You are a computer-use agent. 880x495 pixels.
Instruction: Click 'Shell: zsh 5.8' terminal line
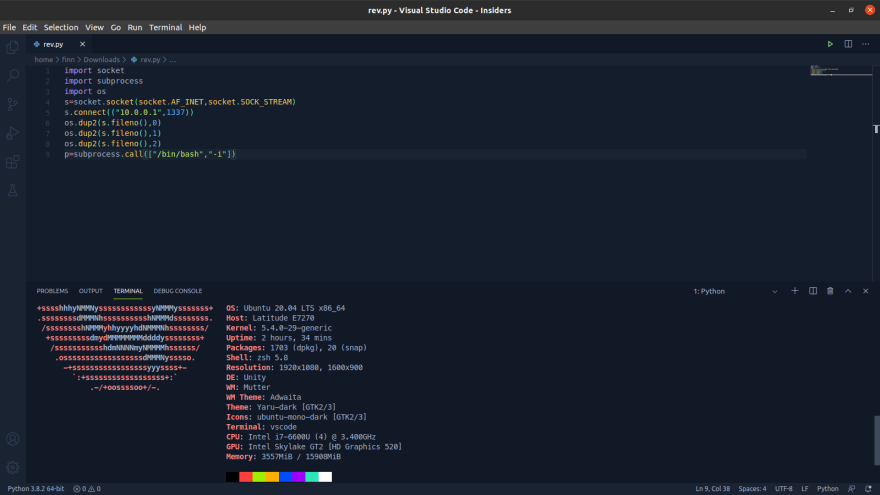coord(257,358)
